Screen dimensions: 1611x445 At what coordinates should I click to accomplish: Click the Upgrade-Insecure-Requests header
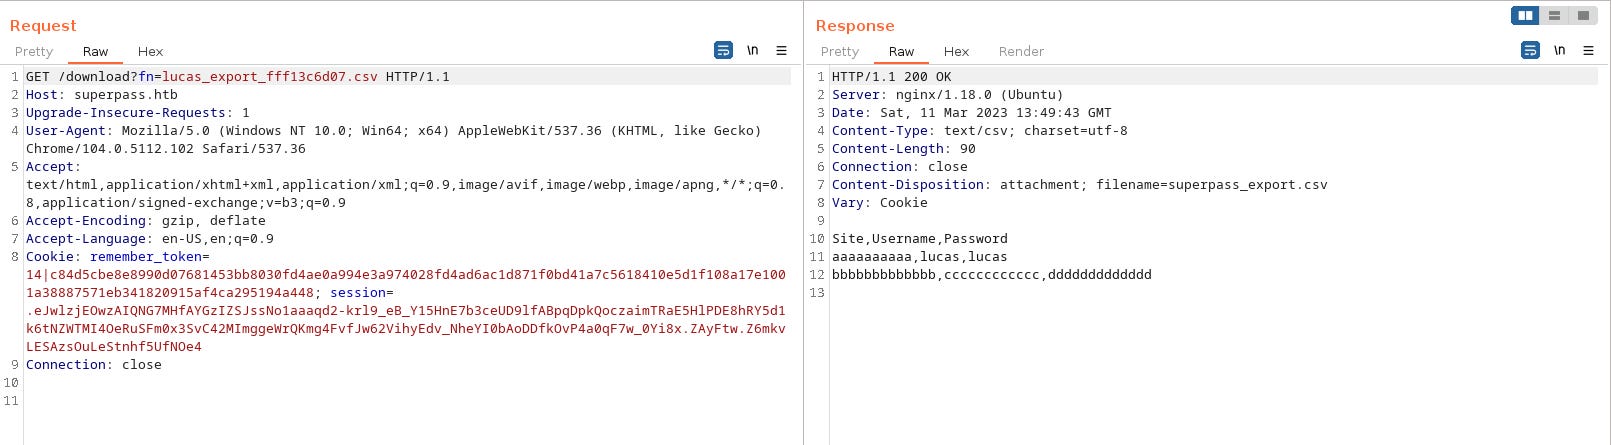pyautogui.click(x=138, y=113)
